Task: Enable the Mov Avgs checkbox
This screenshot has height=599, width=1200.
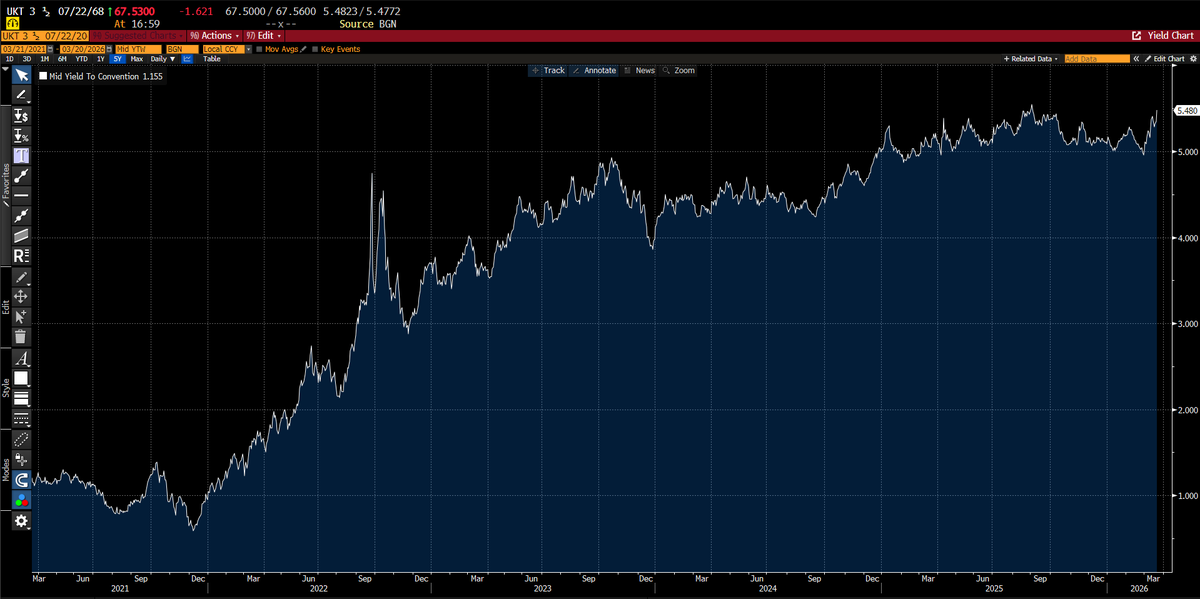Action: coord(260,49)
